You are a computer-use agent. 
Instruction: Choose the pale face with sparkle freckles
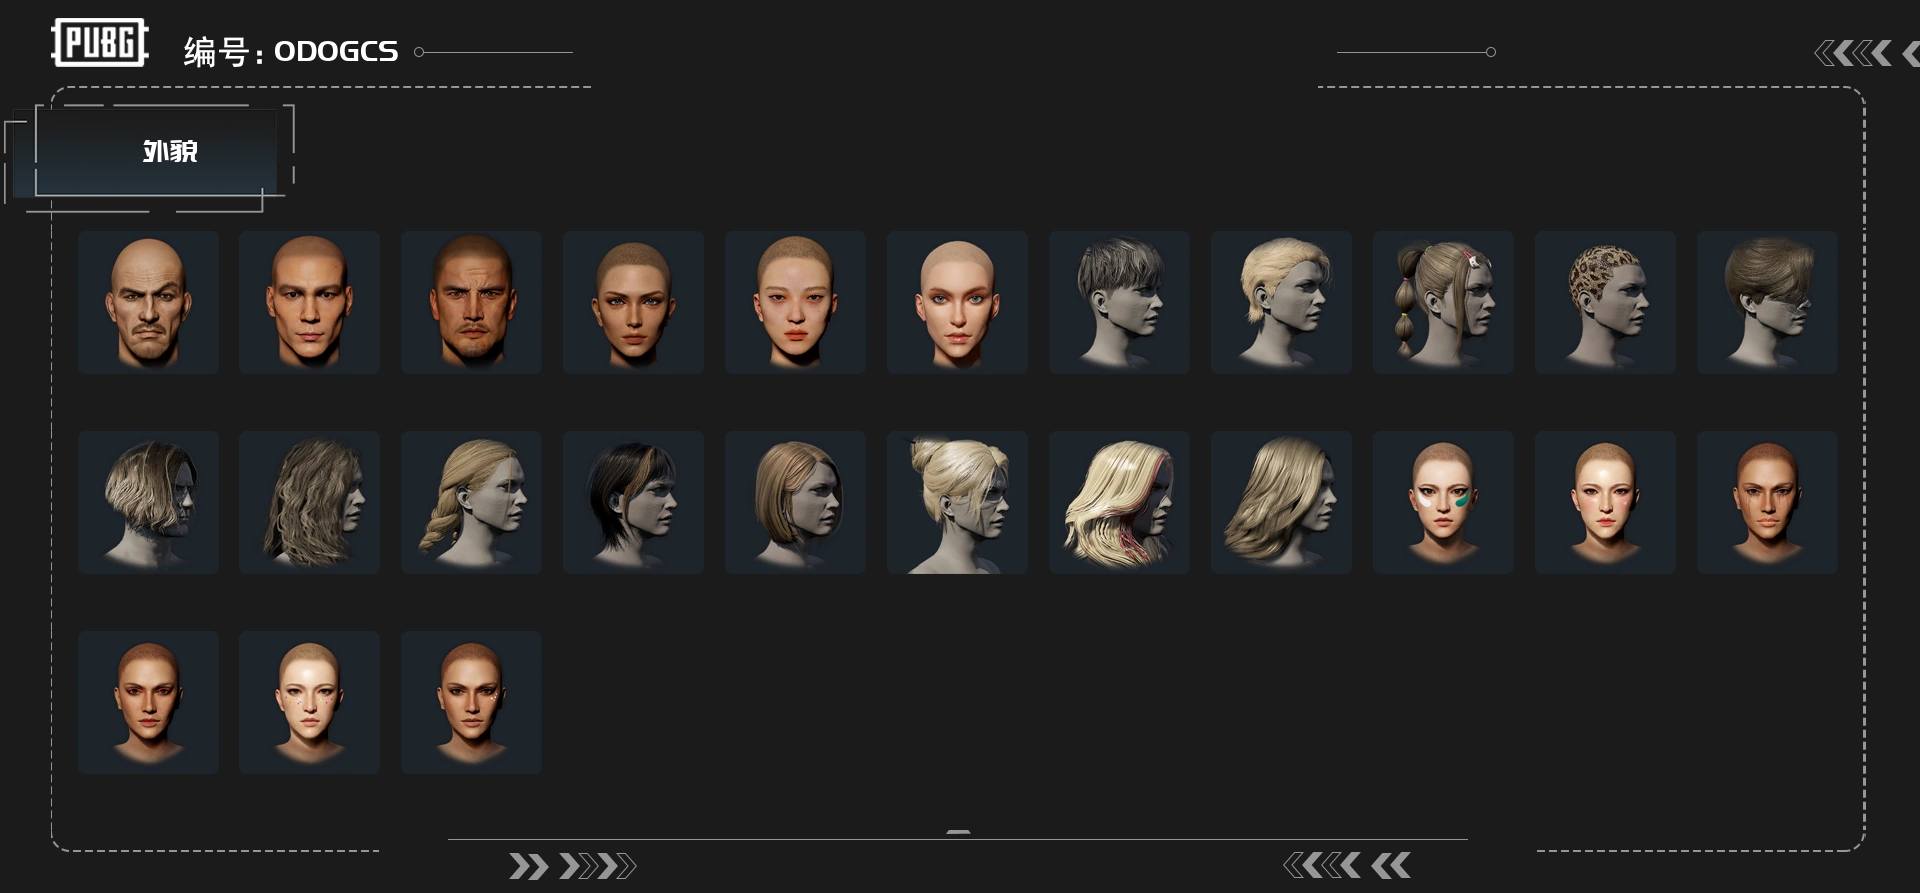[x=309, y=702]
